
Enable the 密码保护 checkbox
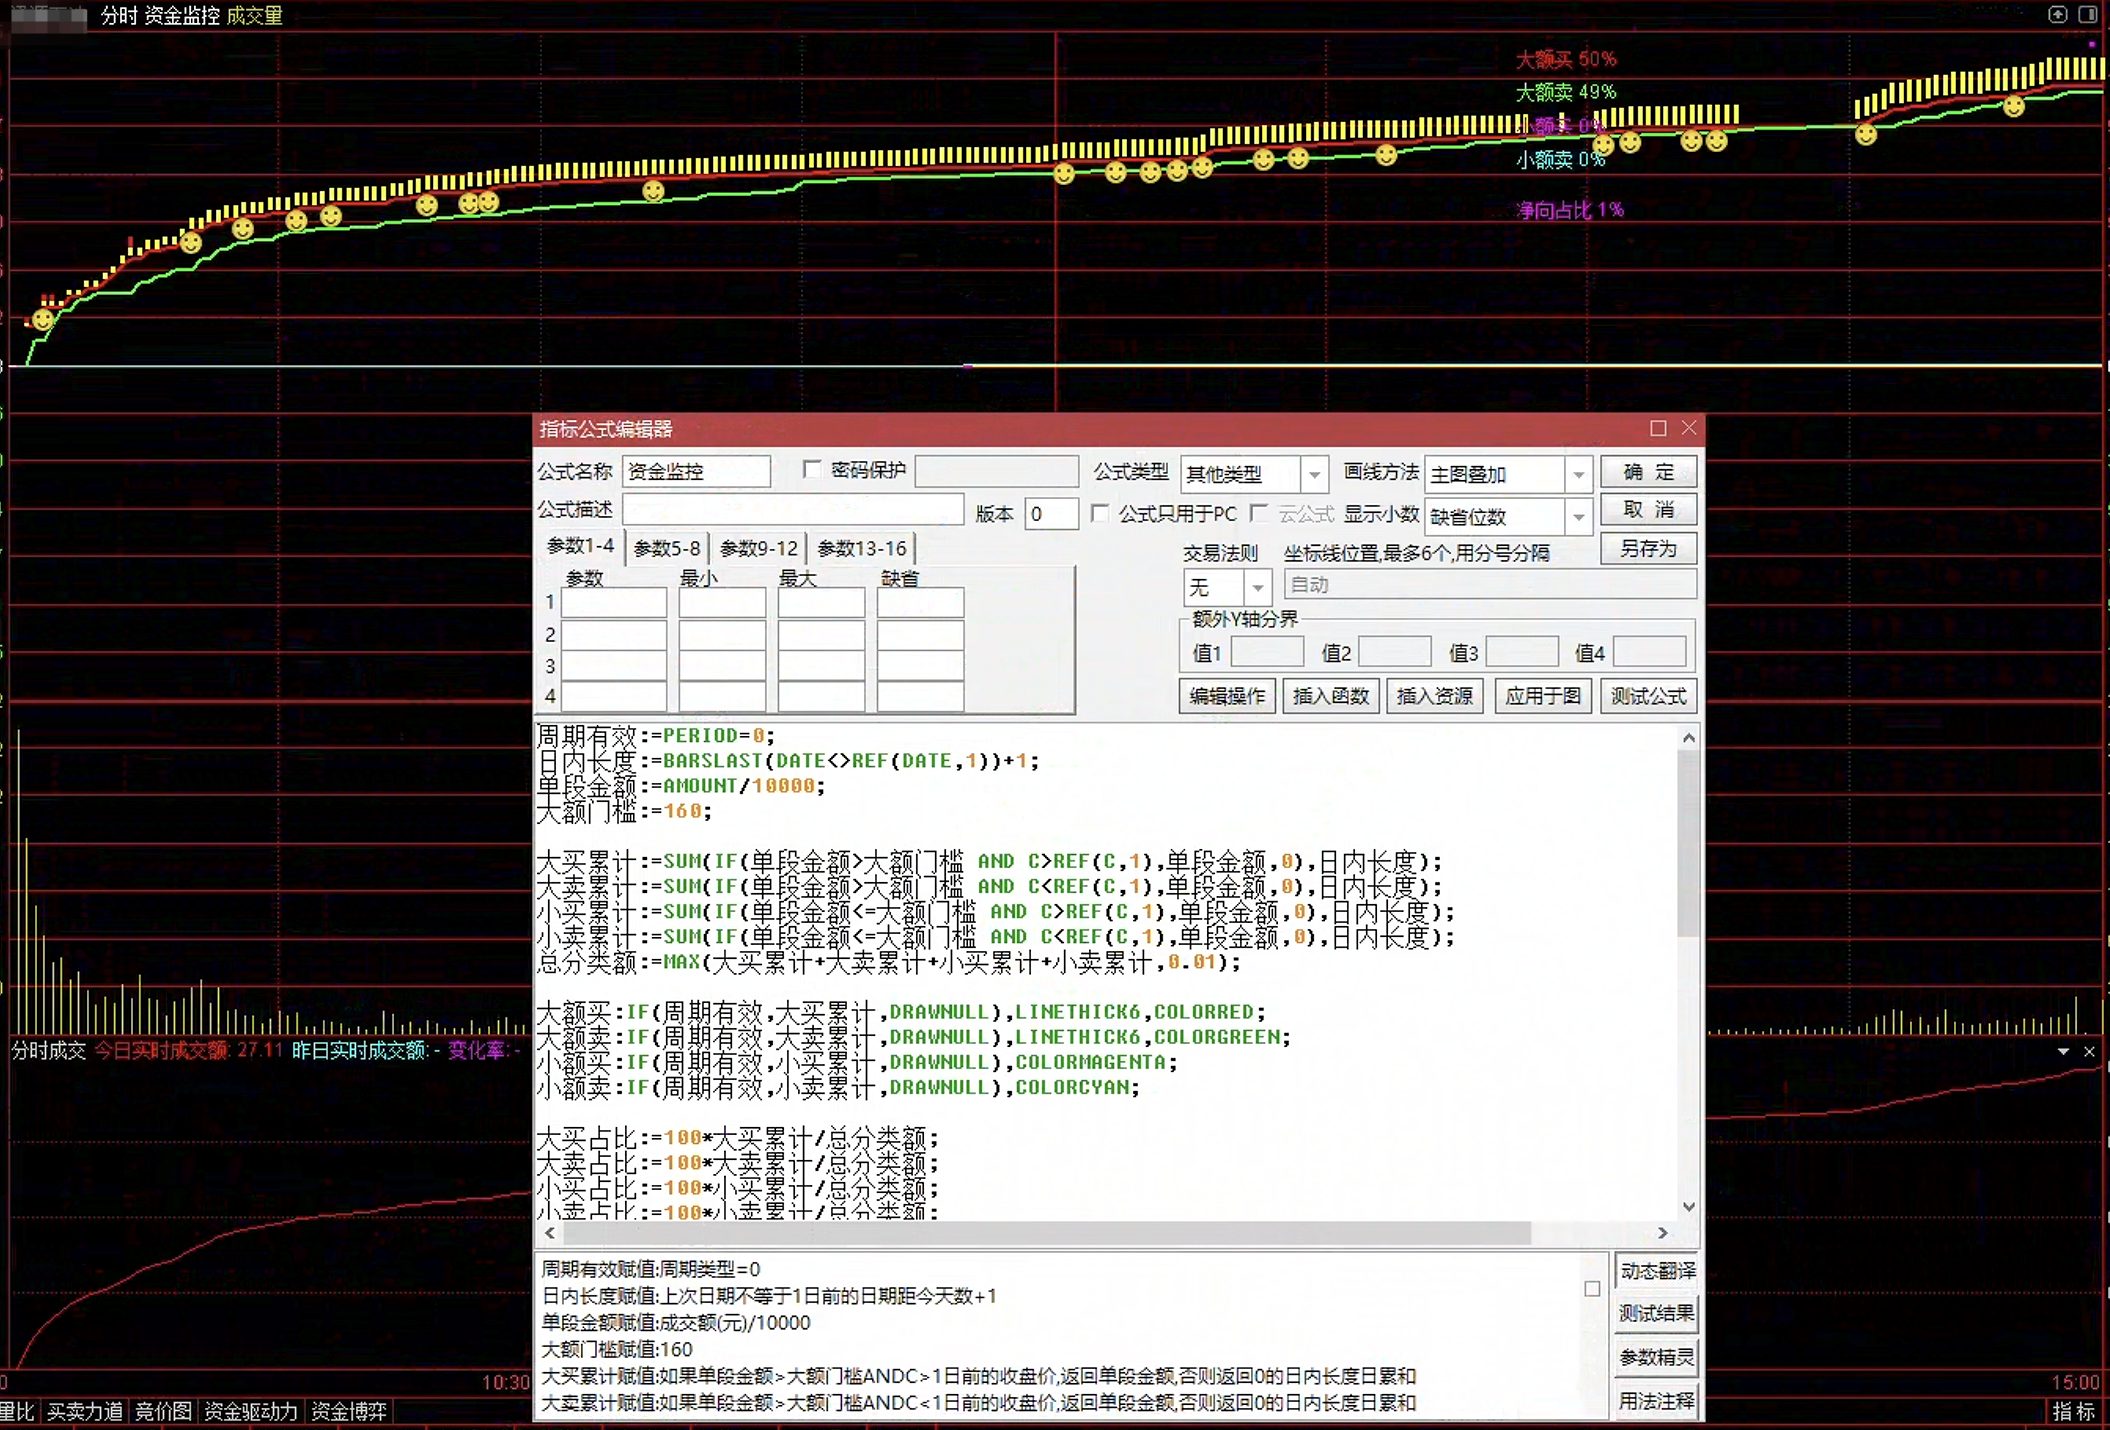[812, 469]
